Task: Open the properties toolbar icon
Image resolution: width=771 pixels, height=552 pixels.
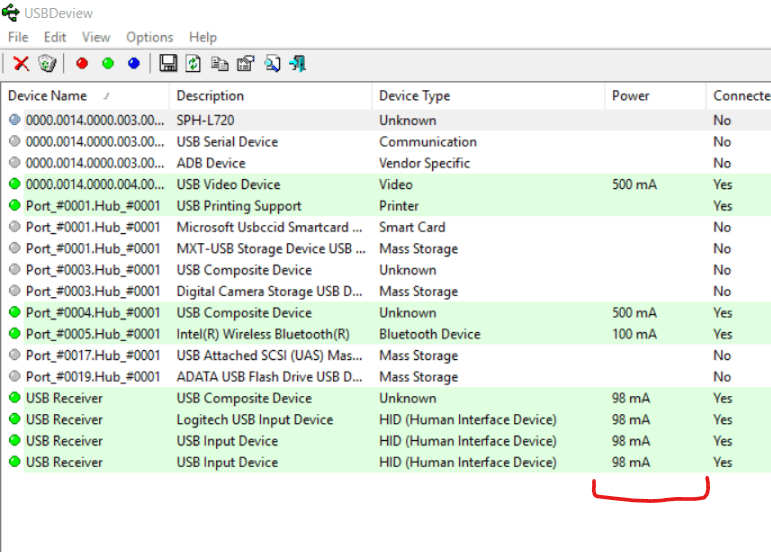Action: 245,64
